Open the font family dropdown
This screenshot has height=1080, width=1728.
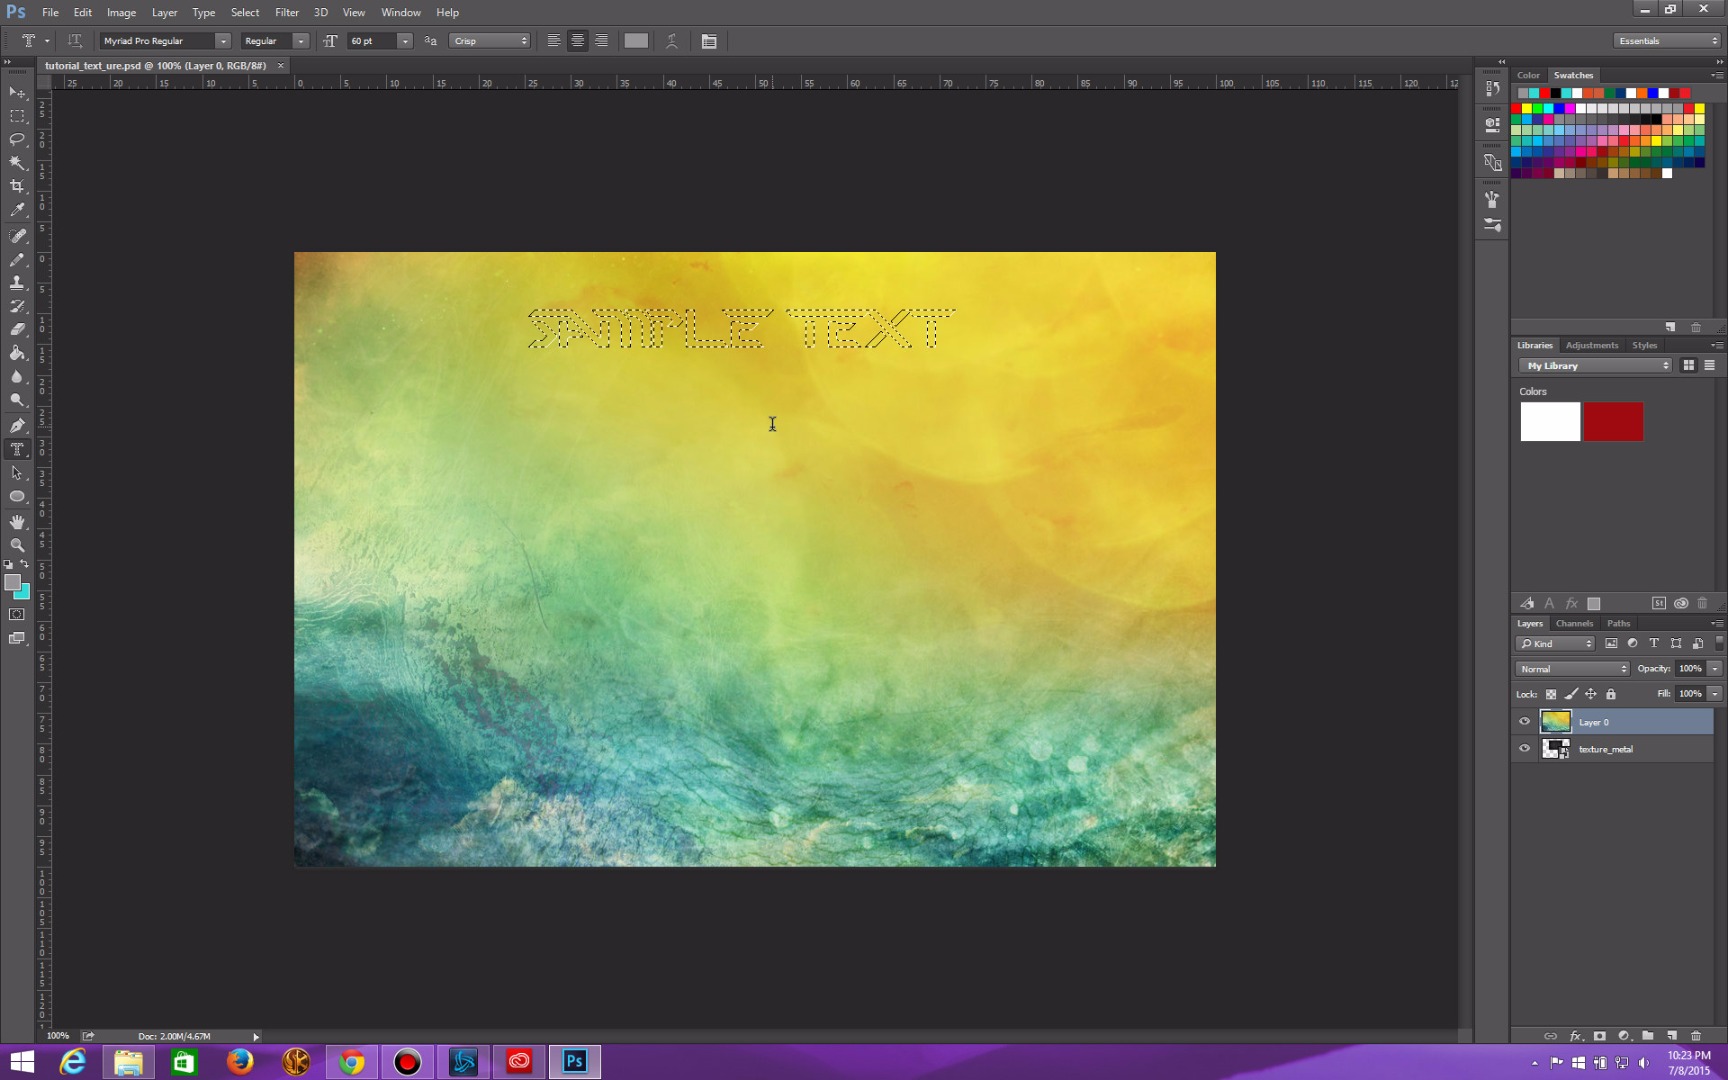pyautogui.click(x=223, y=41)
